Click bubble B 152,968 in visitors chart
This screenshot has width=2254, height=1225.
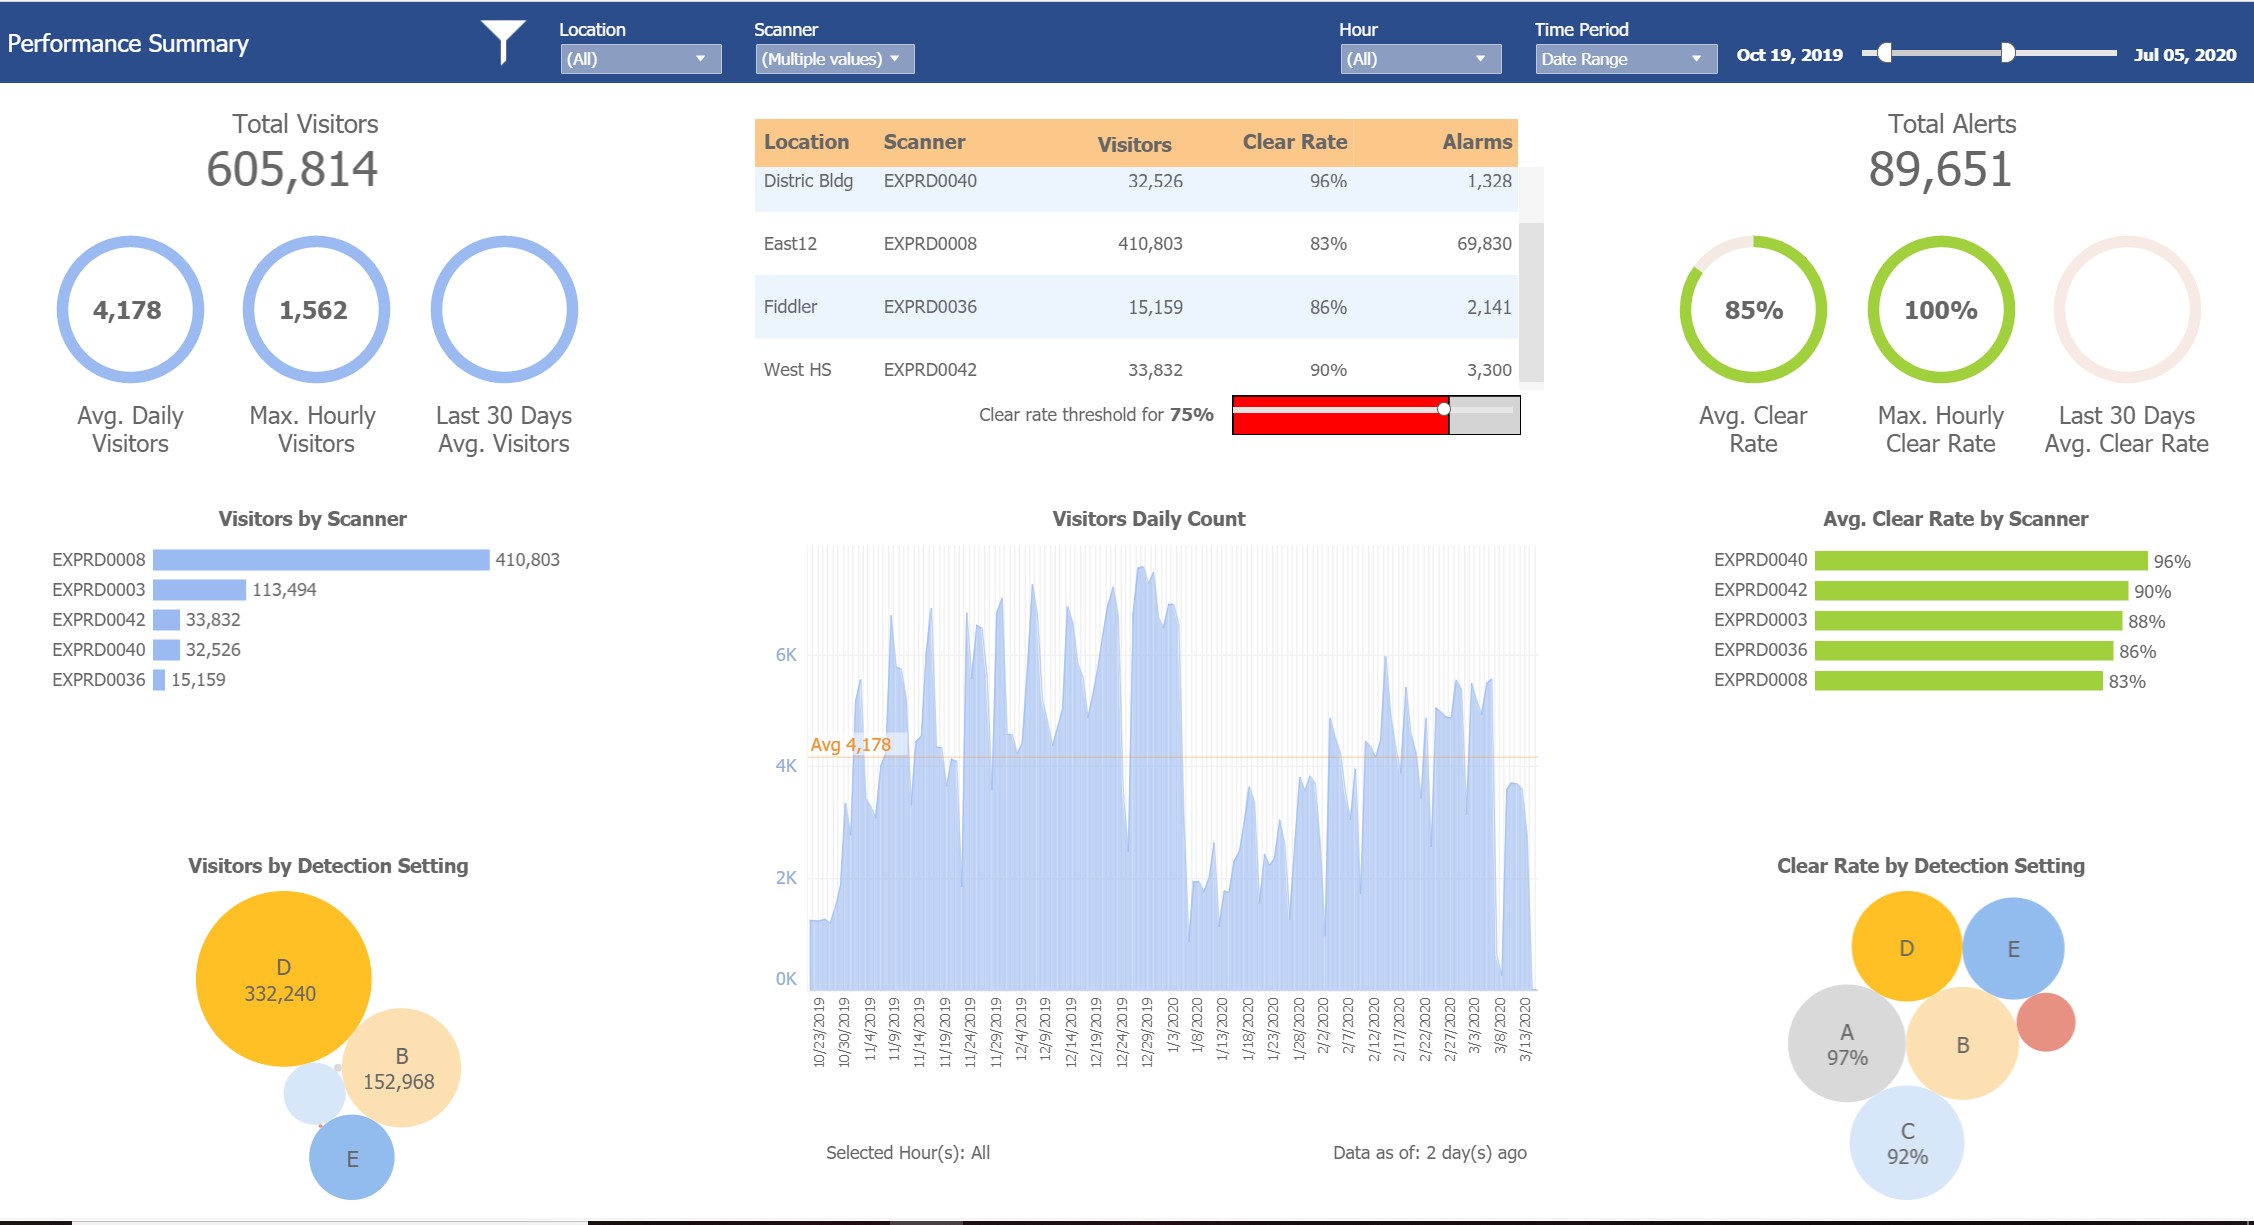pos(401,1068)
